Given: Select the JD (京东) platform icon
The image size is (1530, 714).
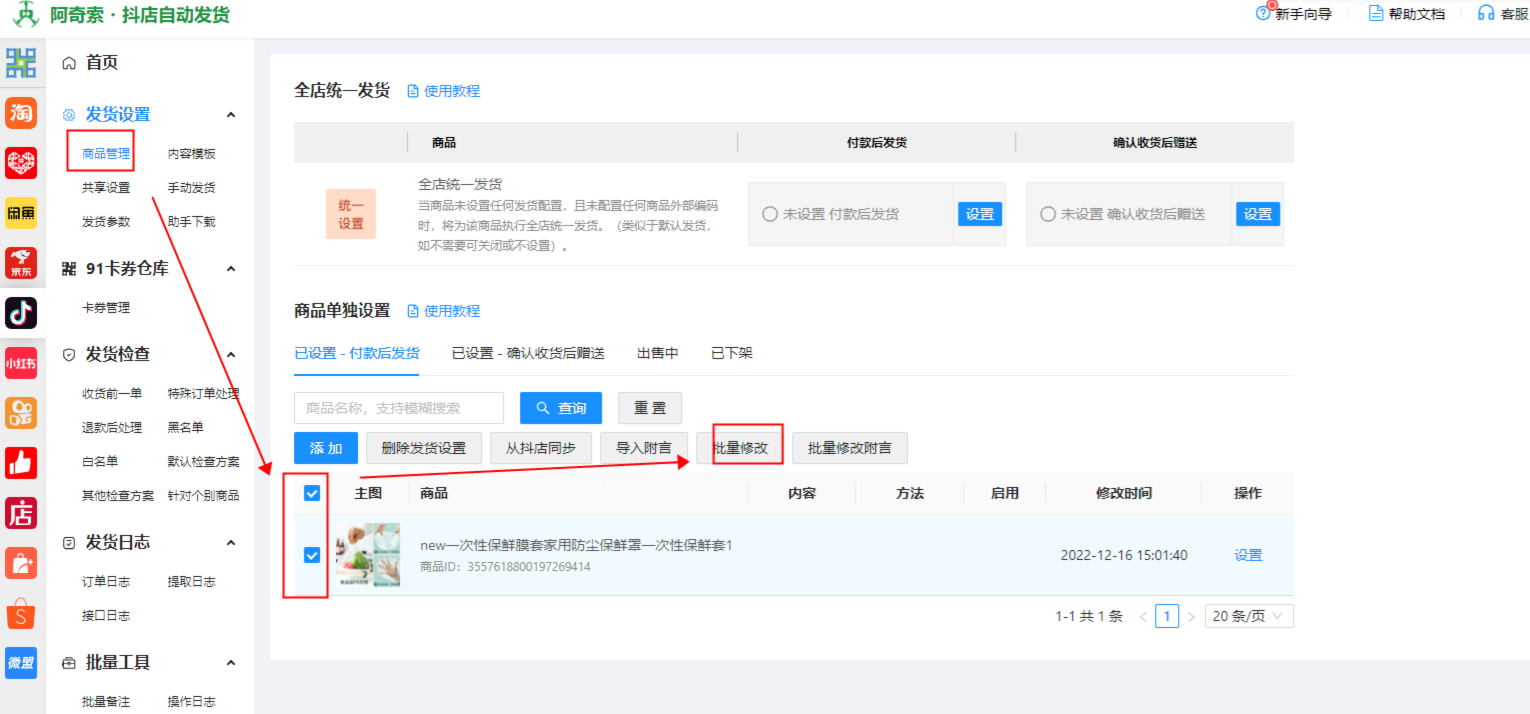Looking at the screenshot, I should [x=21, y=263].
